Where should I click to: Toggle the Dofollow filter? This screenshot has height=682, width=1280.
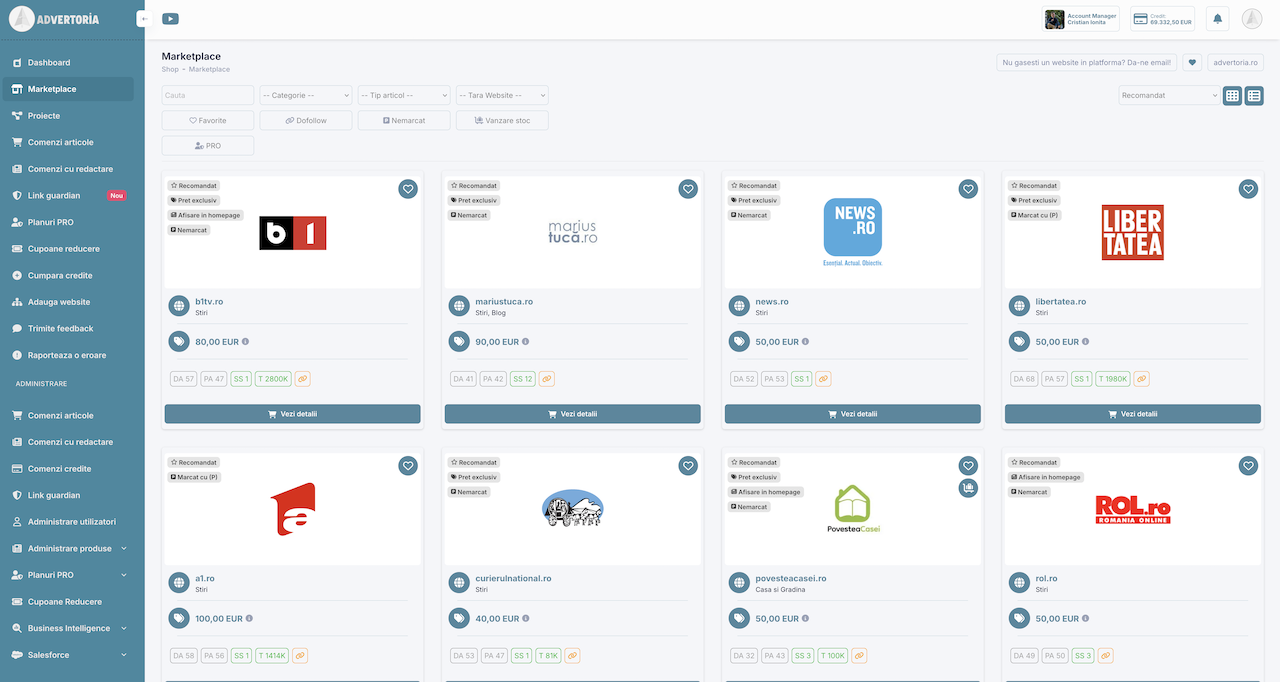tap(305, 120)
